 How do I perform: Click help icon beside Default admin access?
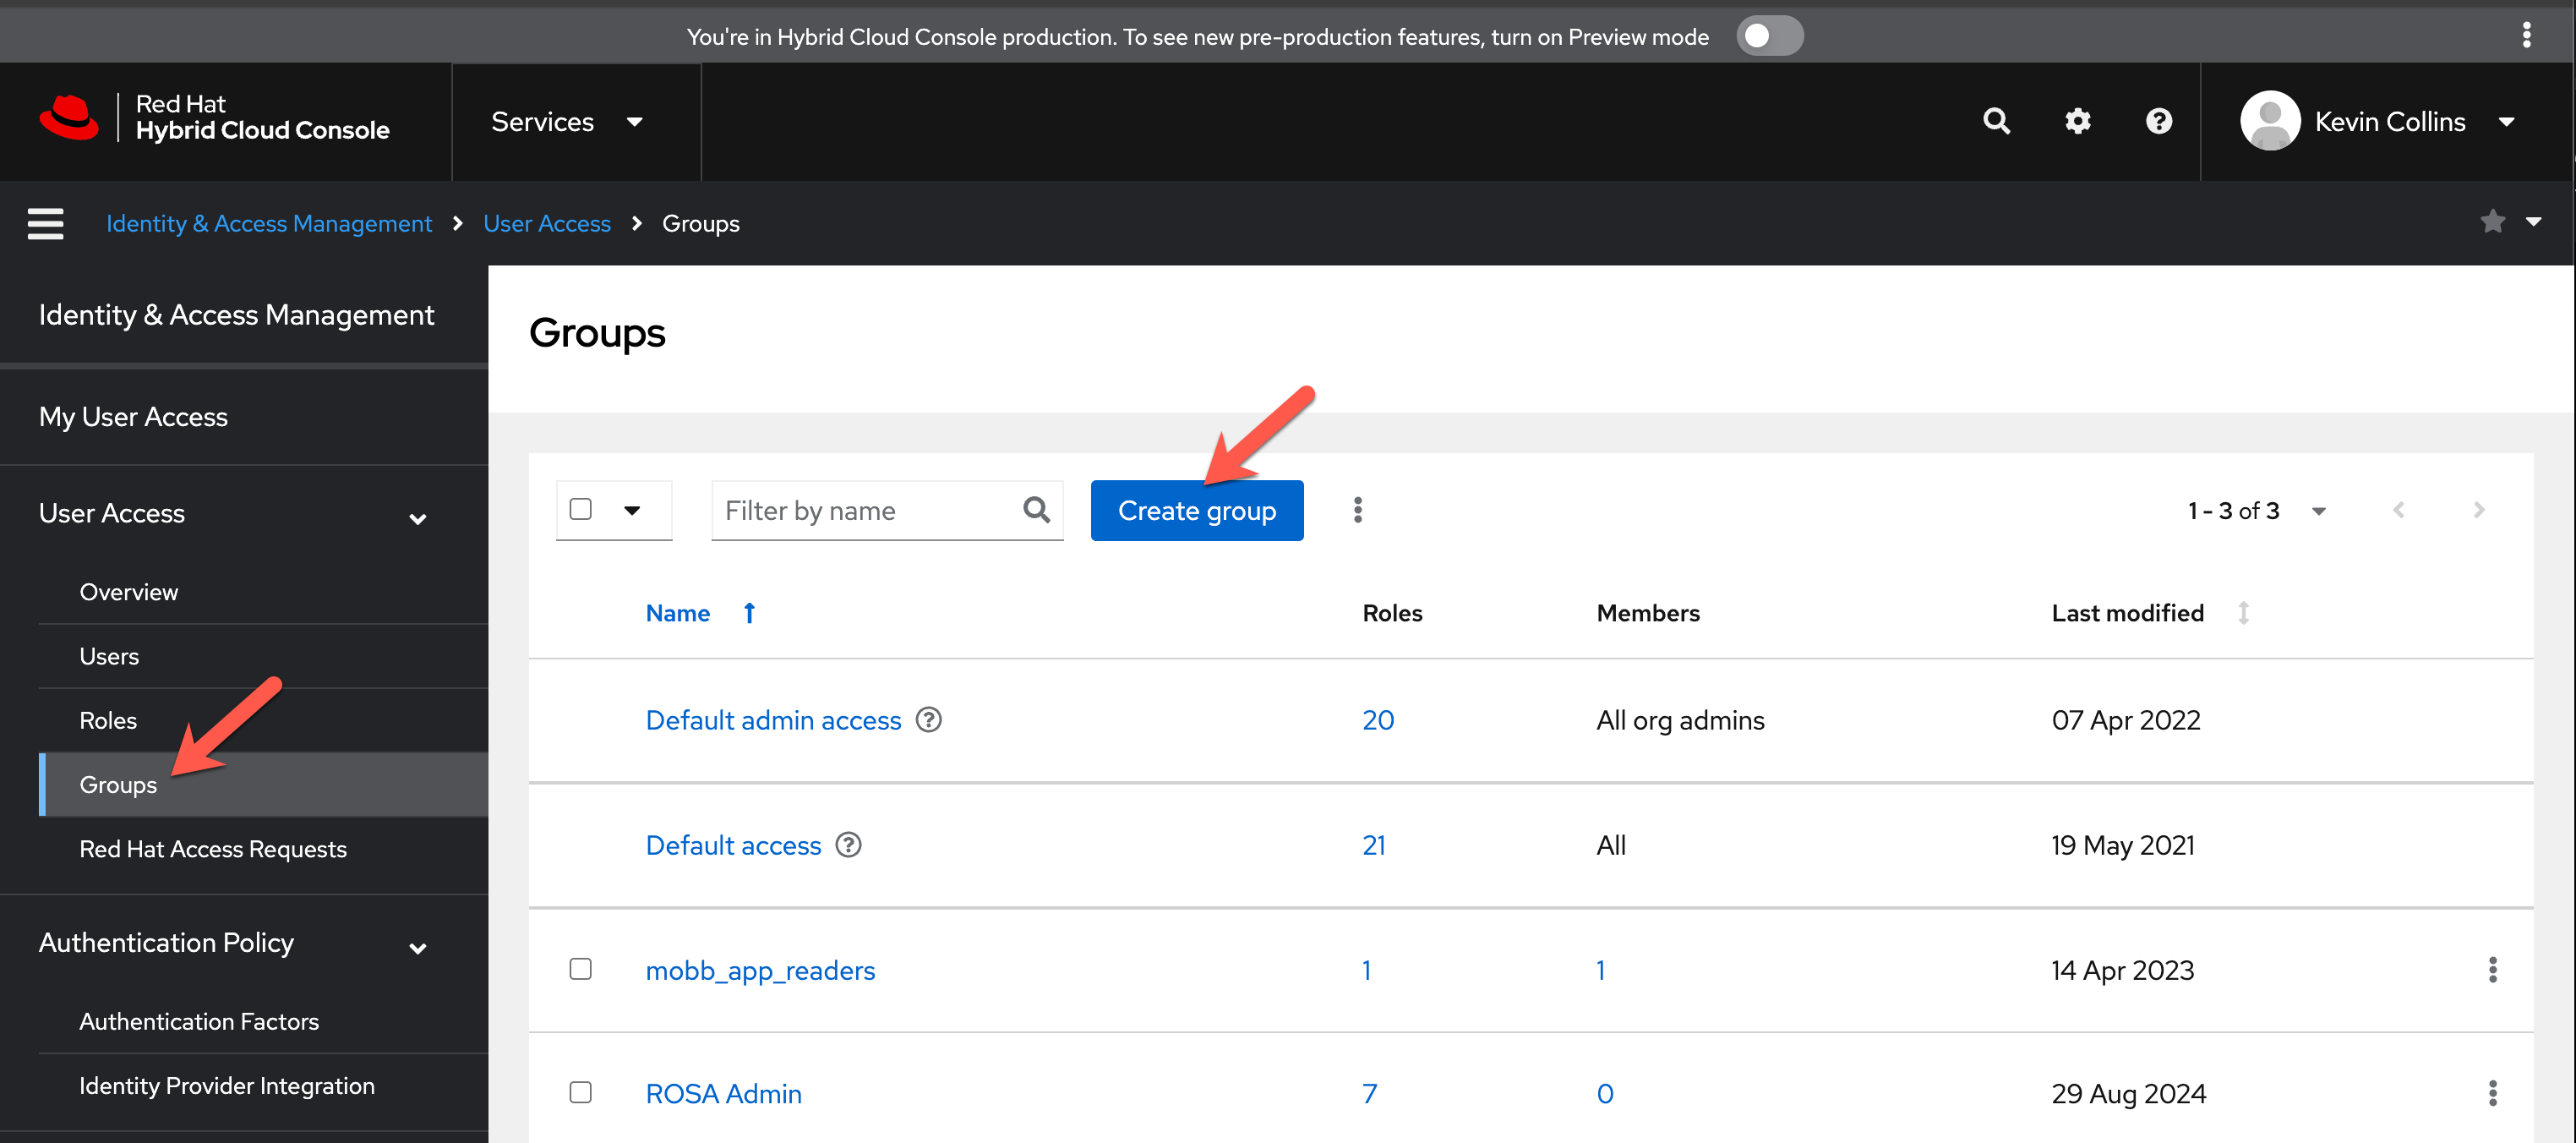[x=928, y=719]
